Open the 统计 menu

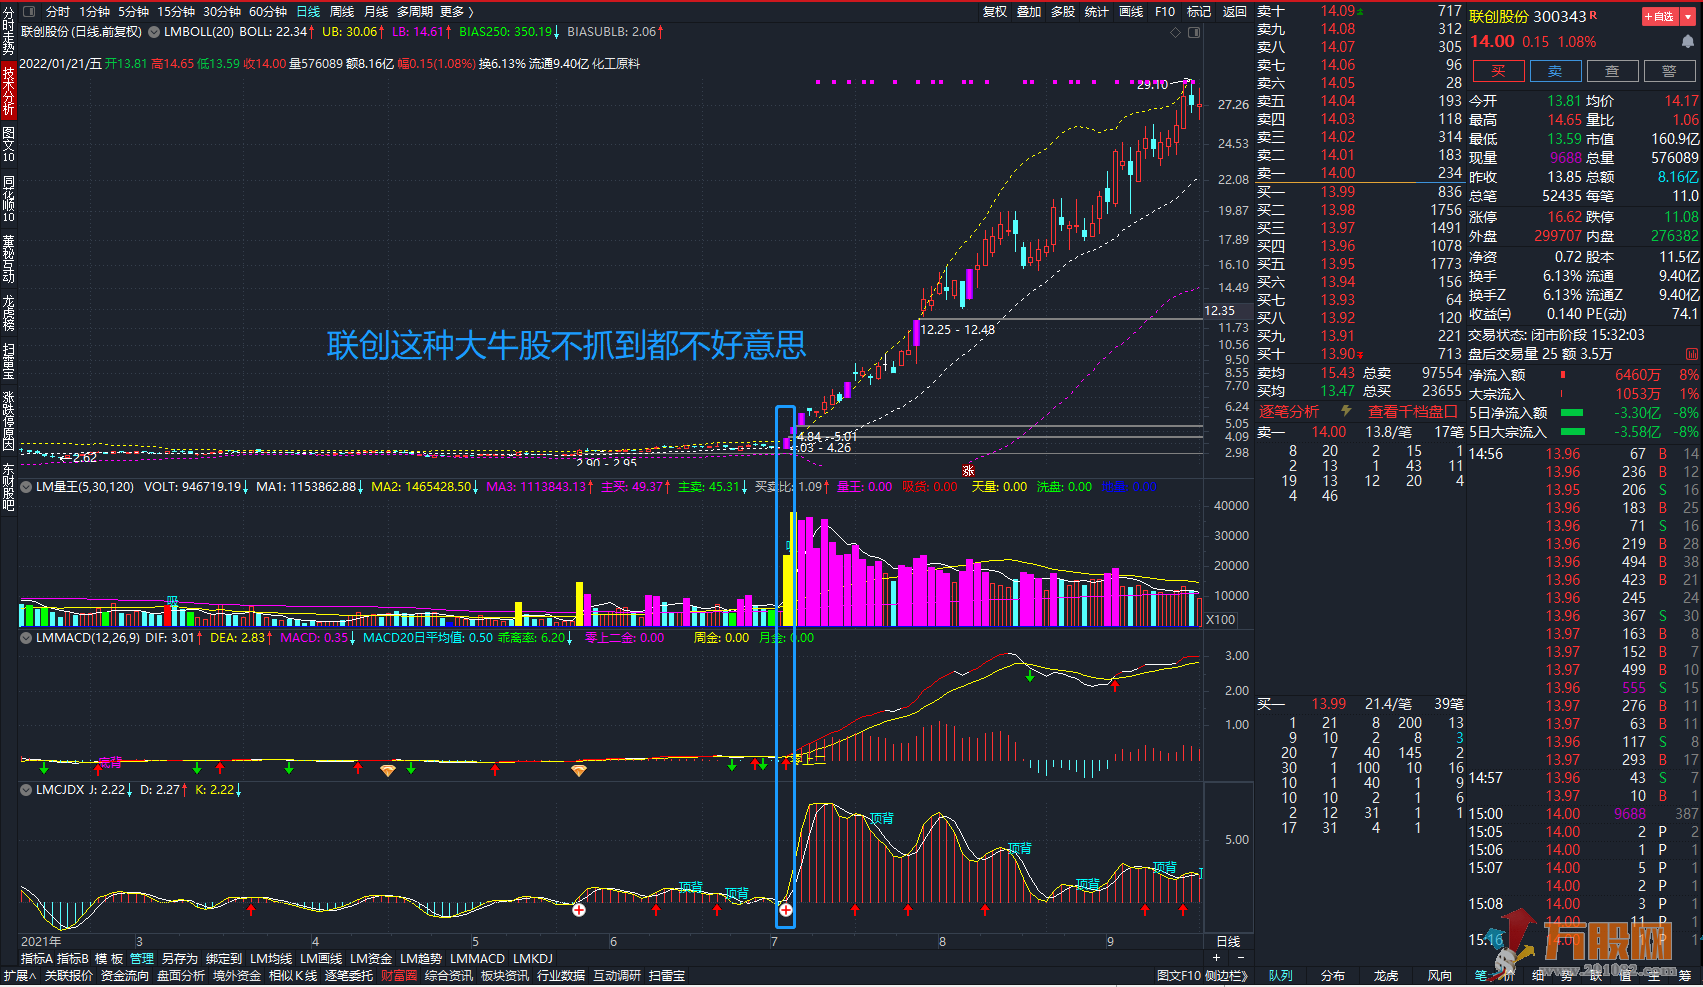(x=1097, y=12)
